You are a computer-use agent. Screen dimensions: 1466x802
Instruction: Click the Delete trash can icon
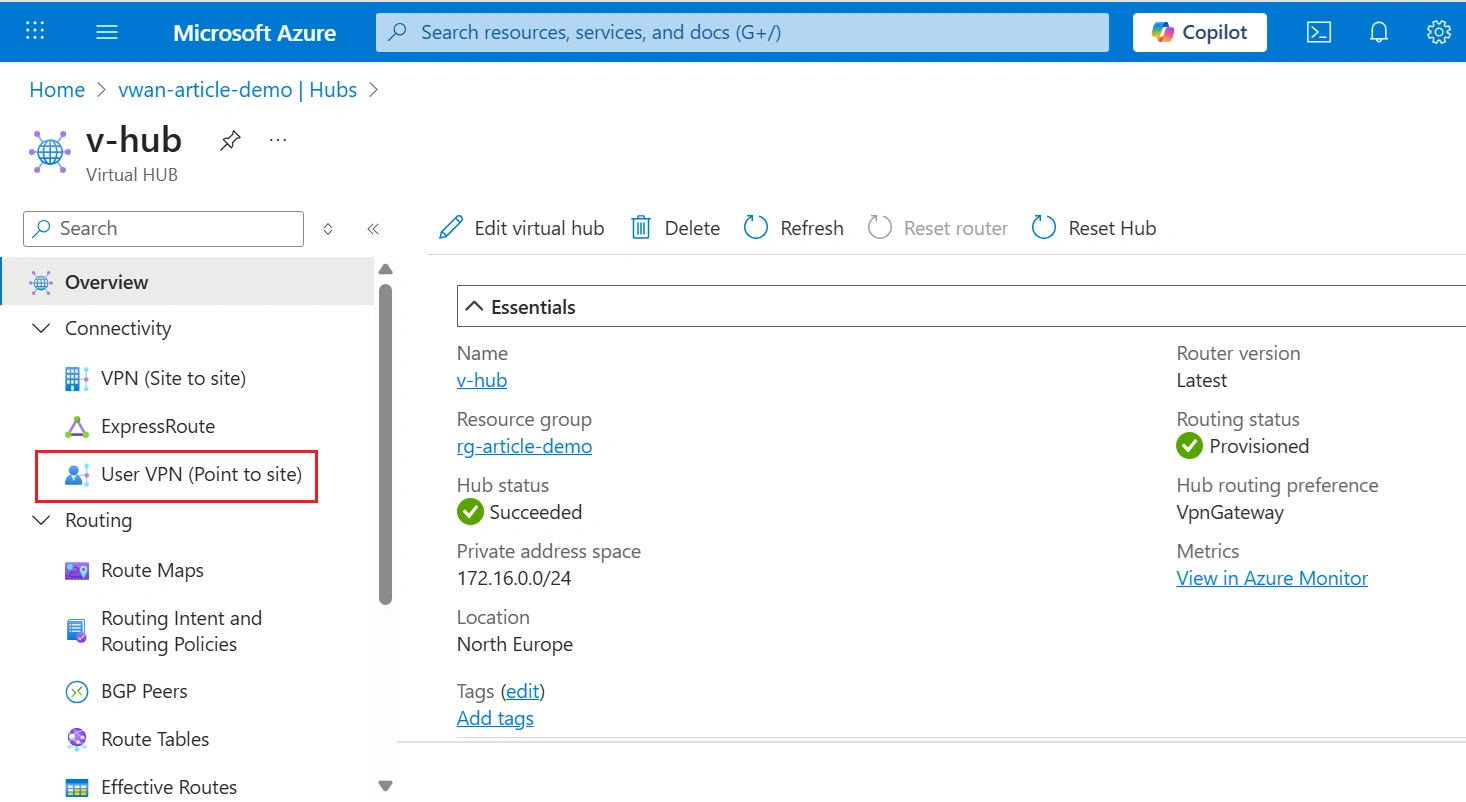click(641, 228)
